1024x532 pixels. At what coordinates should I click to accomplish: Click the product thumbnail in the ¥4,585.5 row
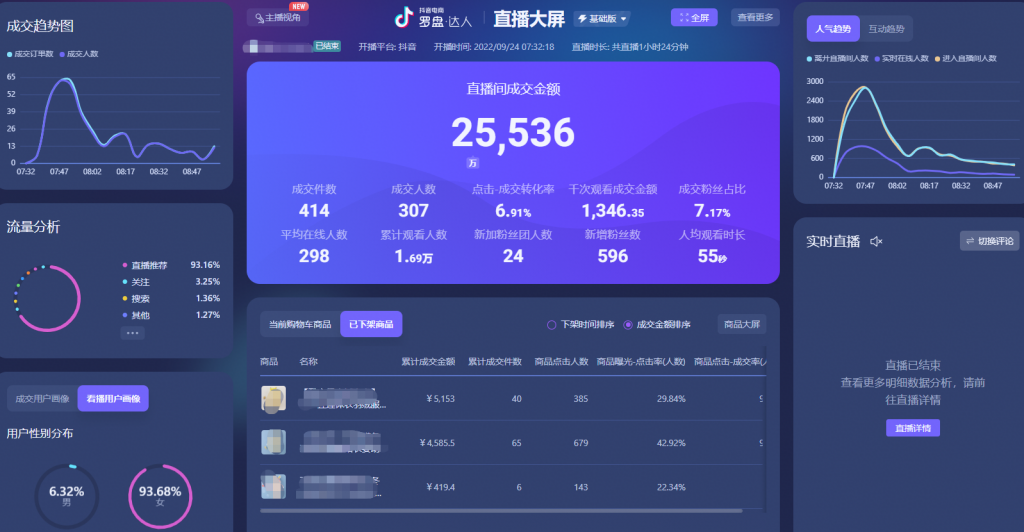(274, 442)
